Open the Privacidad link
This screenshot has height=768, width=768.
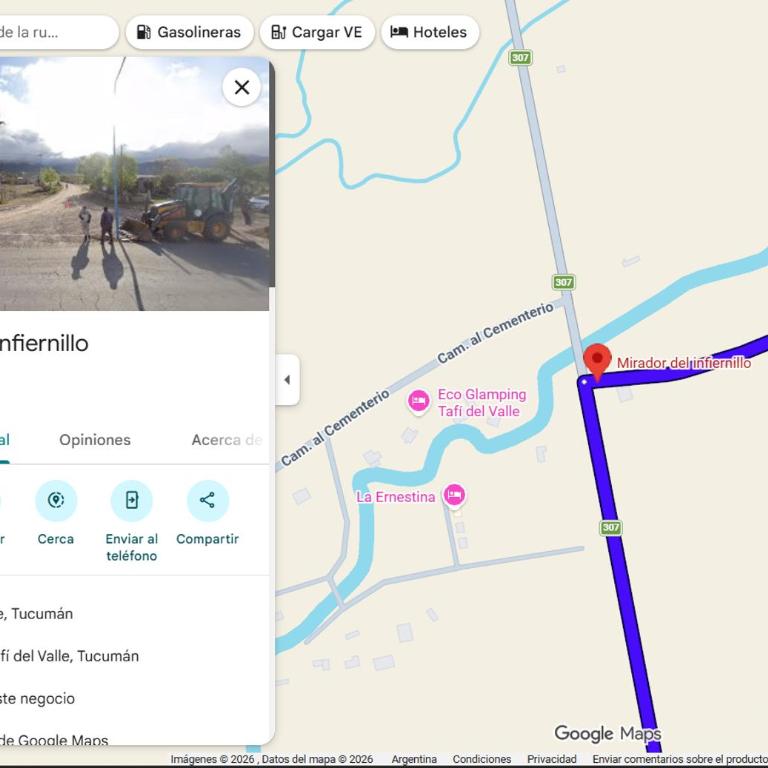coord(552,759)
